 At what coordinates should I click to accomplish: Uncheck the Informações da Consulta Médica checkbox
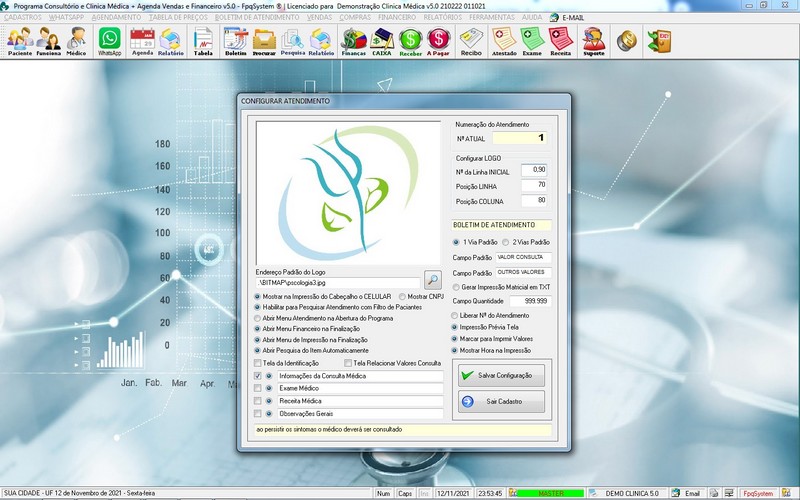[x=258, y=376]
